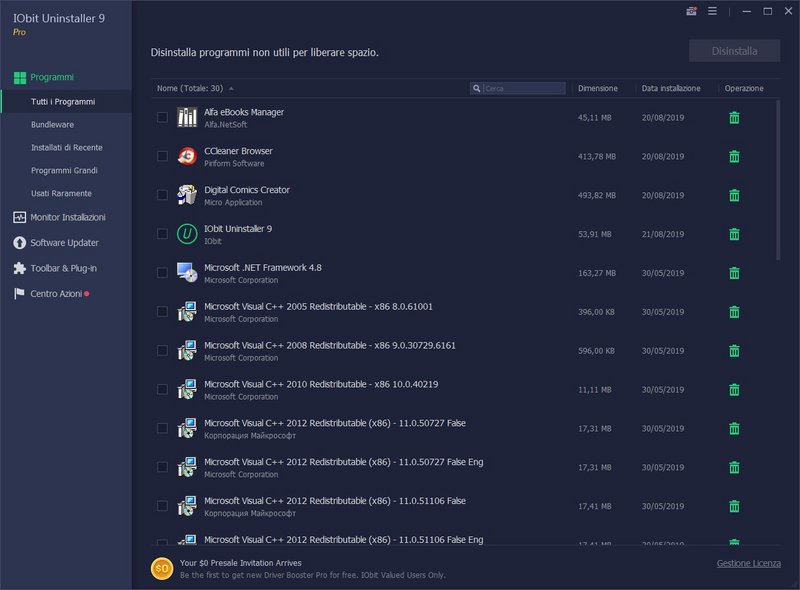The image size is (800, 590).
Task: Click Programmi label in sidebar
Action: click(52, 77)
